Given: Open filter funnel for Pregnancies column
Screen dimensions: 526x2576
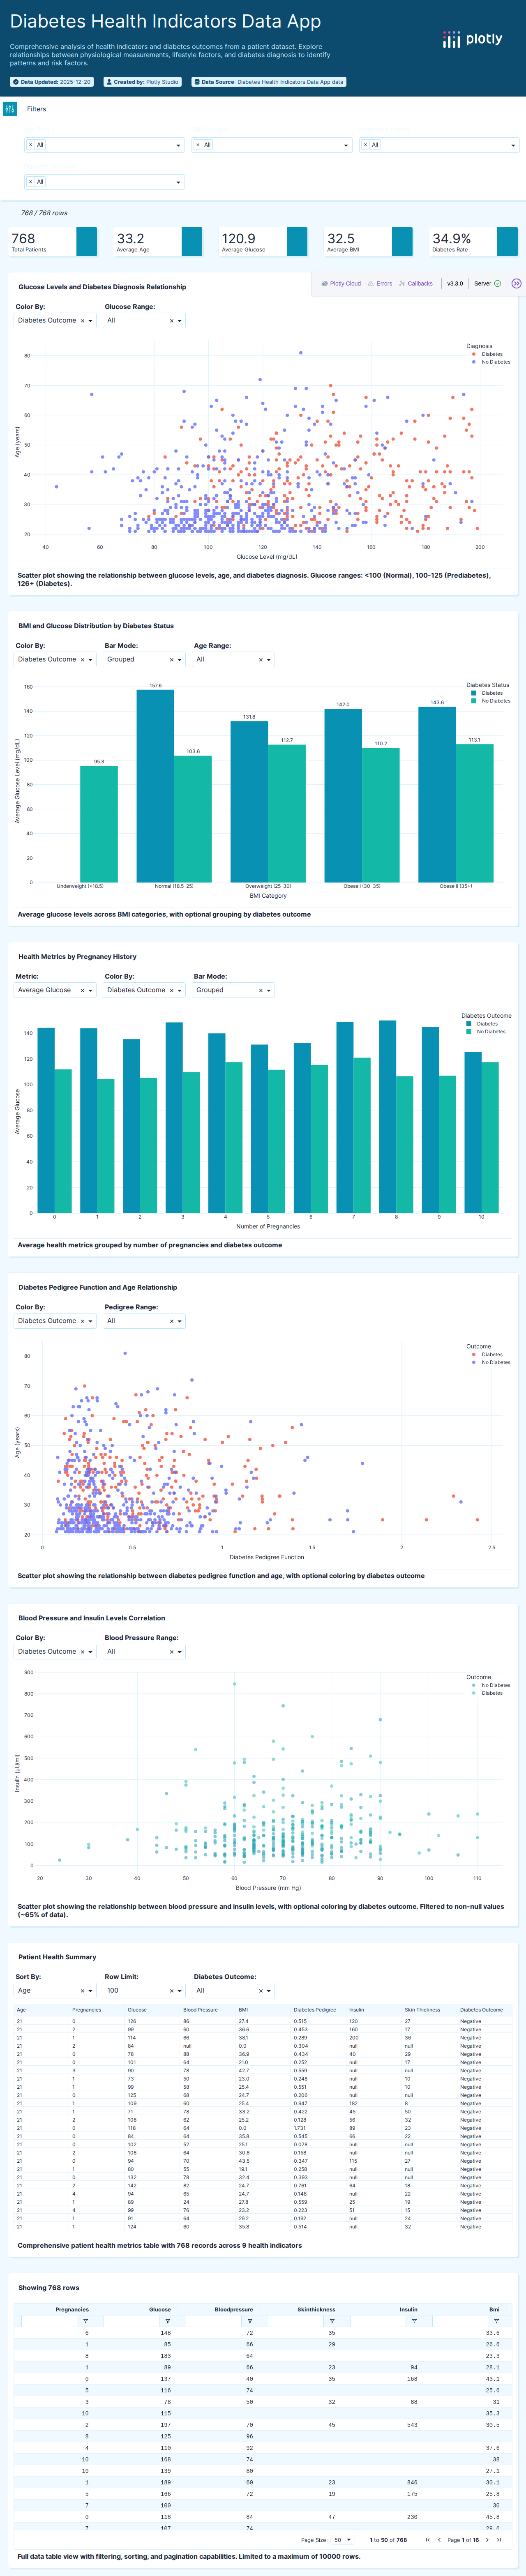Looking at the screenshot, I should pos(85,2321).
